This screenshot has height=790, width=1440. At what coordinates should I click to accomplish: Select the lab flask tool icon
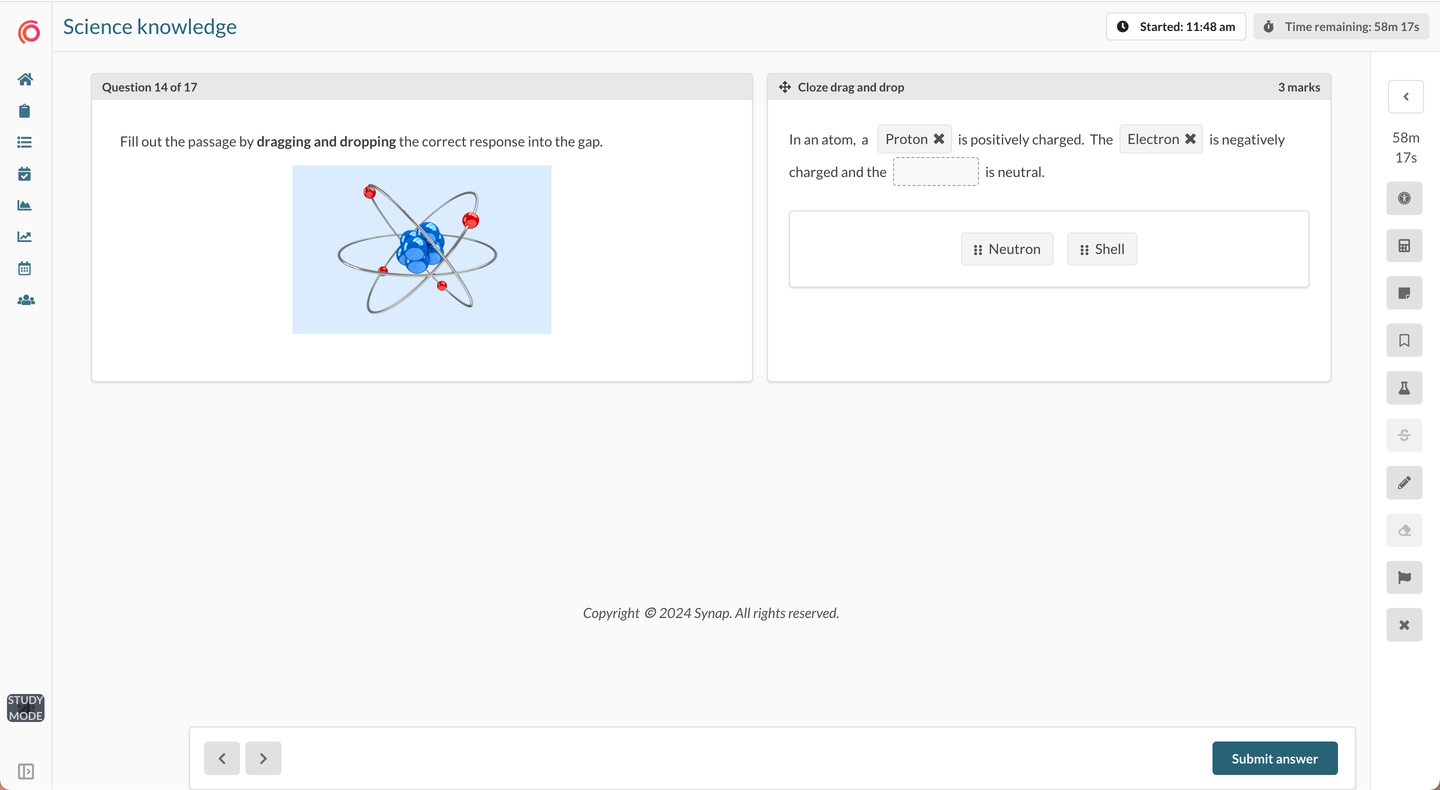pyautogui.click(x=1404, y=387)
